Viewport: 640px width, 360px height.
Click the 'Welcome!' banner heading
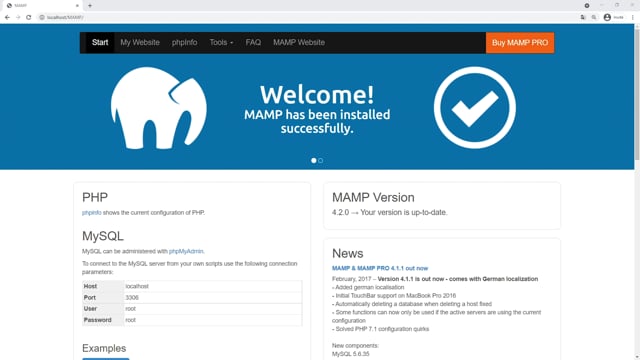317,95
